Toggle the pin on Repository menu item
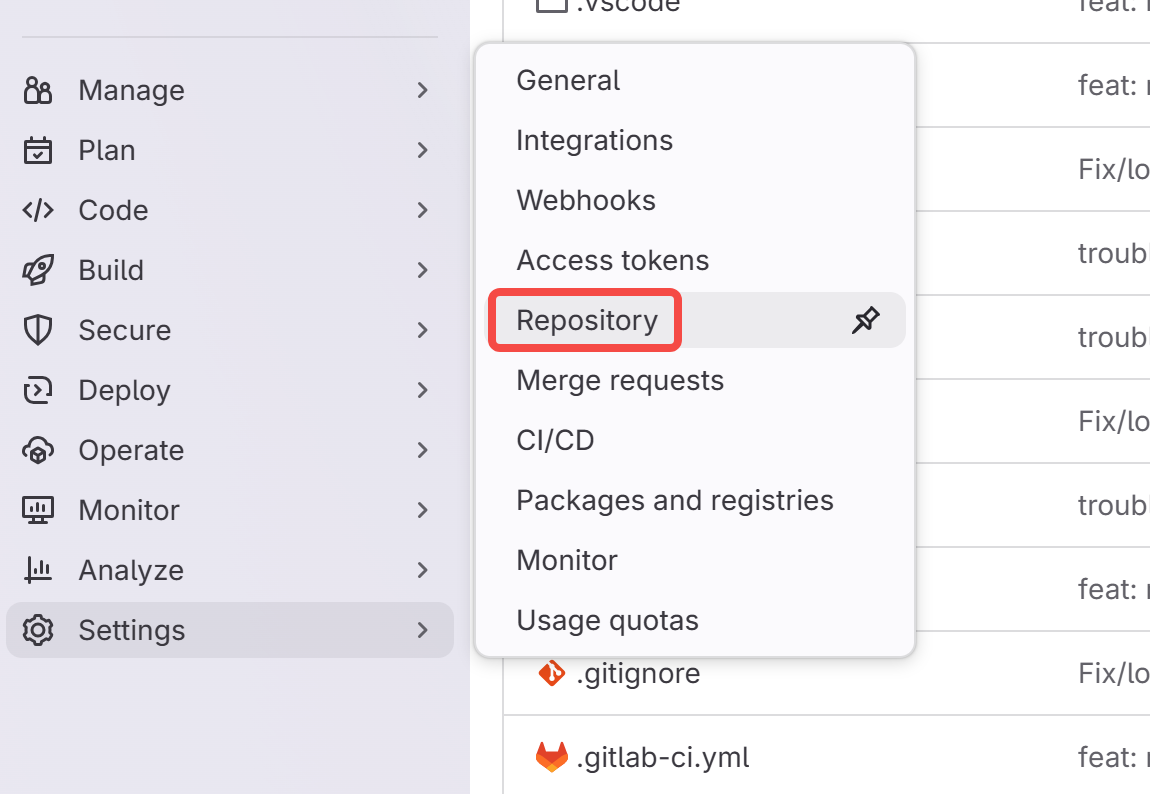The height and width of the screenshot is (794, 1150). 865,320
